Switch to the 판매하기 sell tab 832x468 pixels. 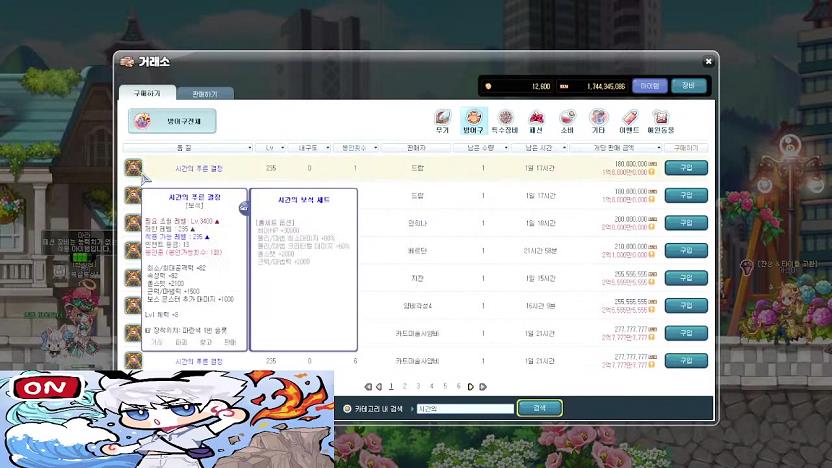click(206, 93)
